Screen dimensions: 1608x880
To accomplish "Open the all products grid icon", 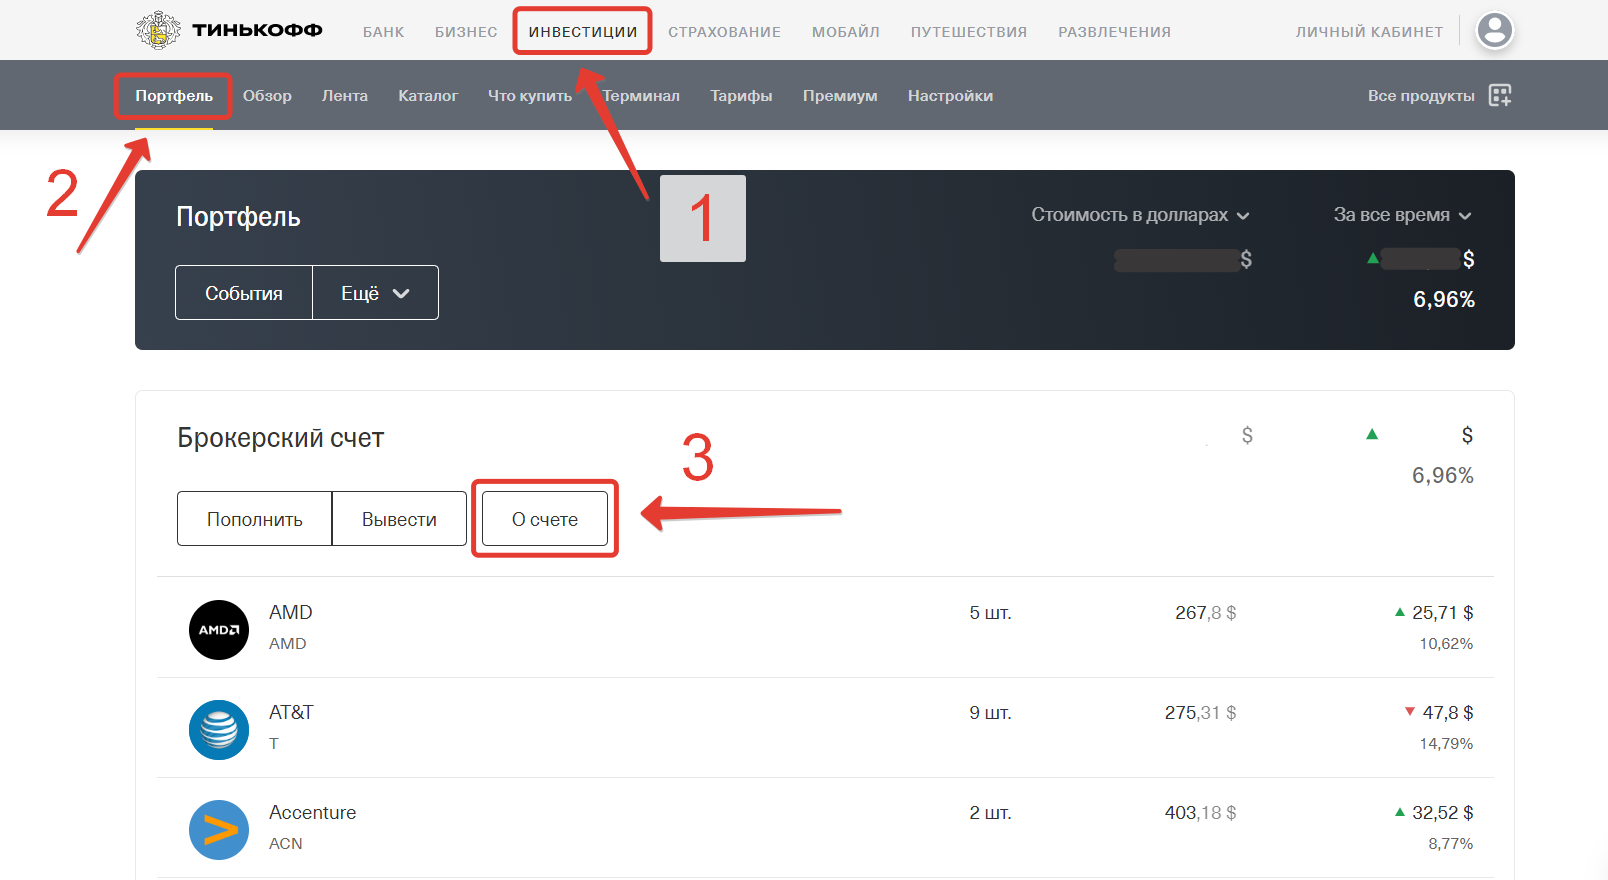I will point(1500,95).
